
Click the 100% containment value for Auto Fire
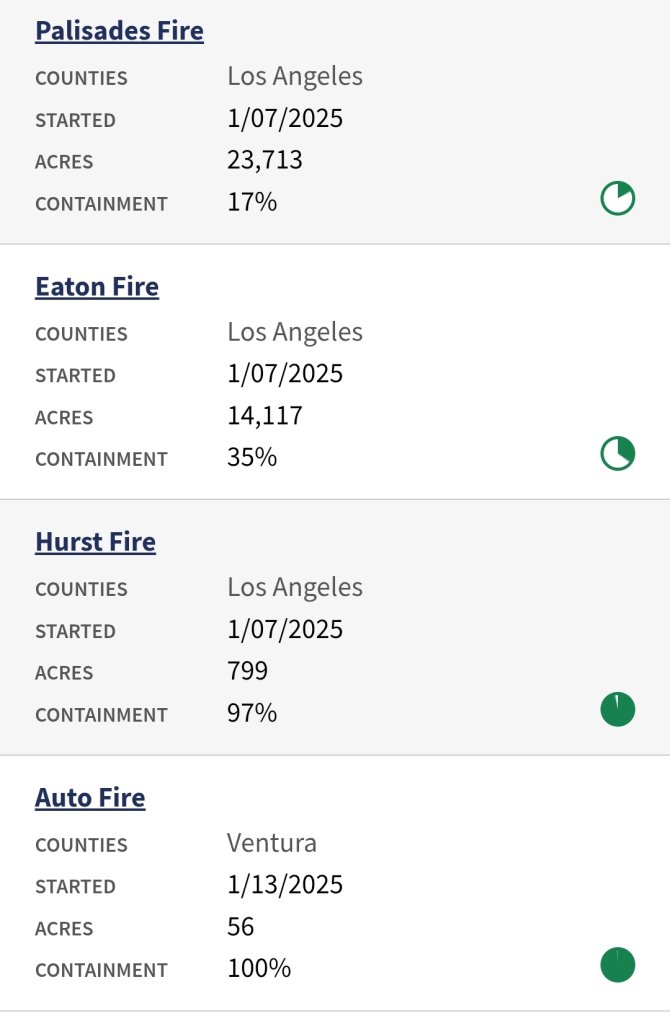(259, 969)
